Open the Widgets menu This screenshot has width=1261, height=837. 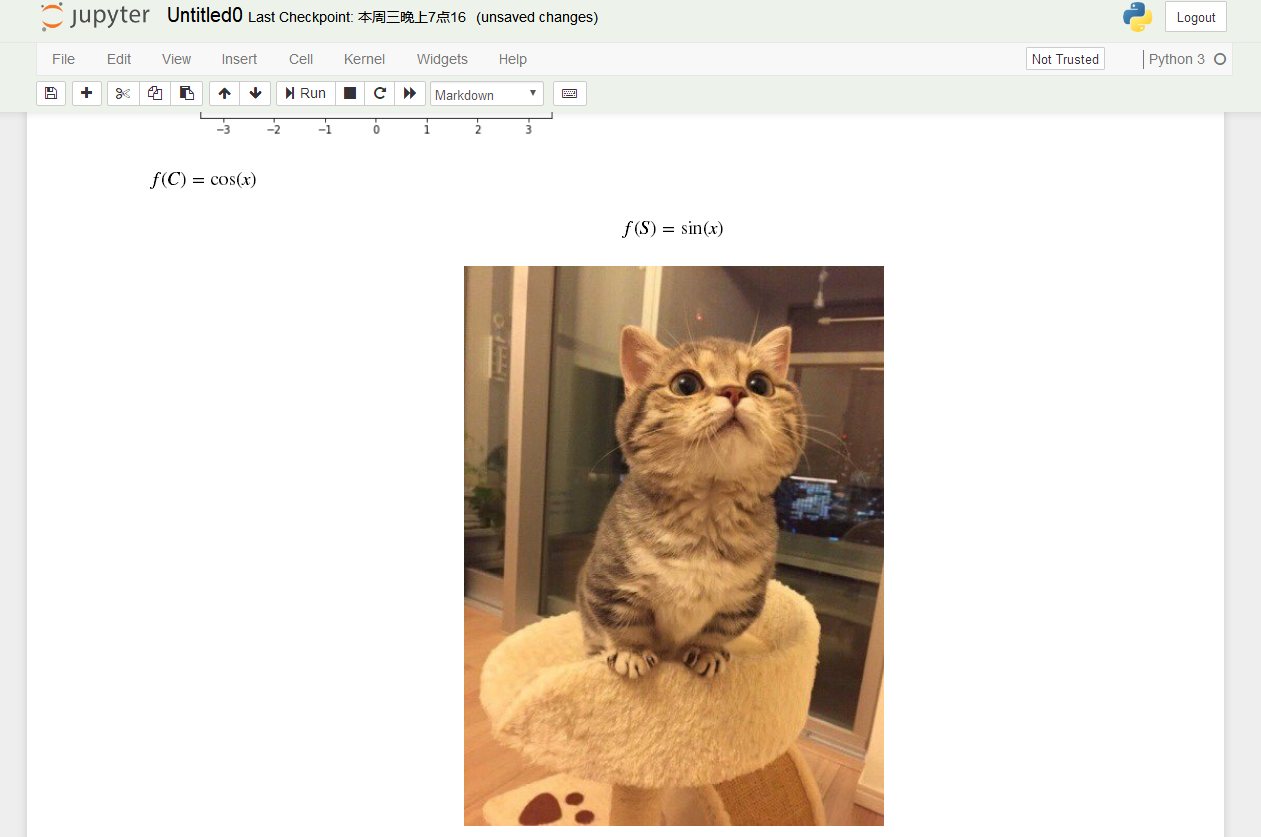[442, 59]
